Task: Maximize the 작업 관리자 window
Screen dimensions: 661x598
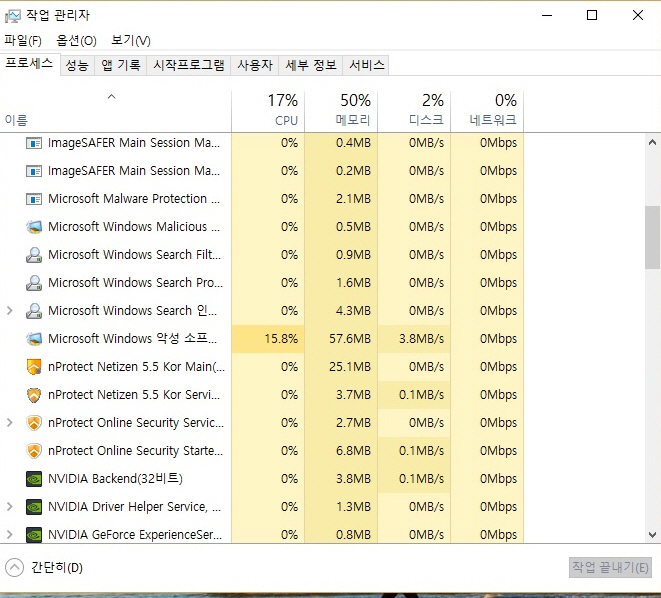Action: 592,16
